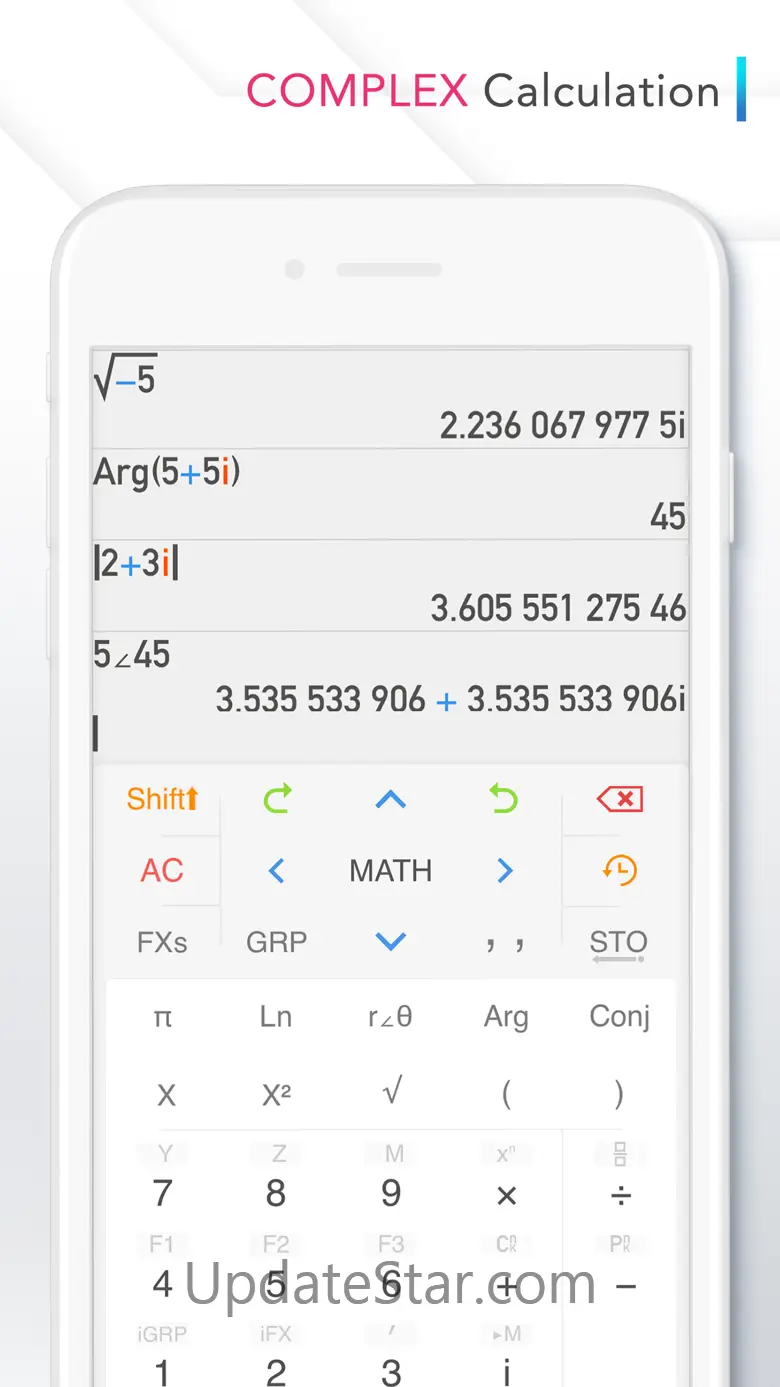Tap the digit 2 key

[276, 1372]
